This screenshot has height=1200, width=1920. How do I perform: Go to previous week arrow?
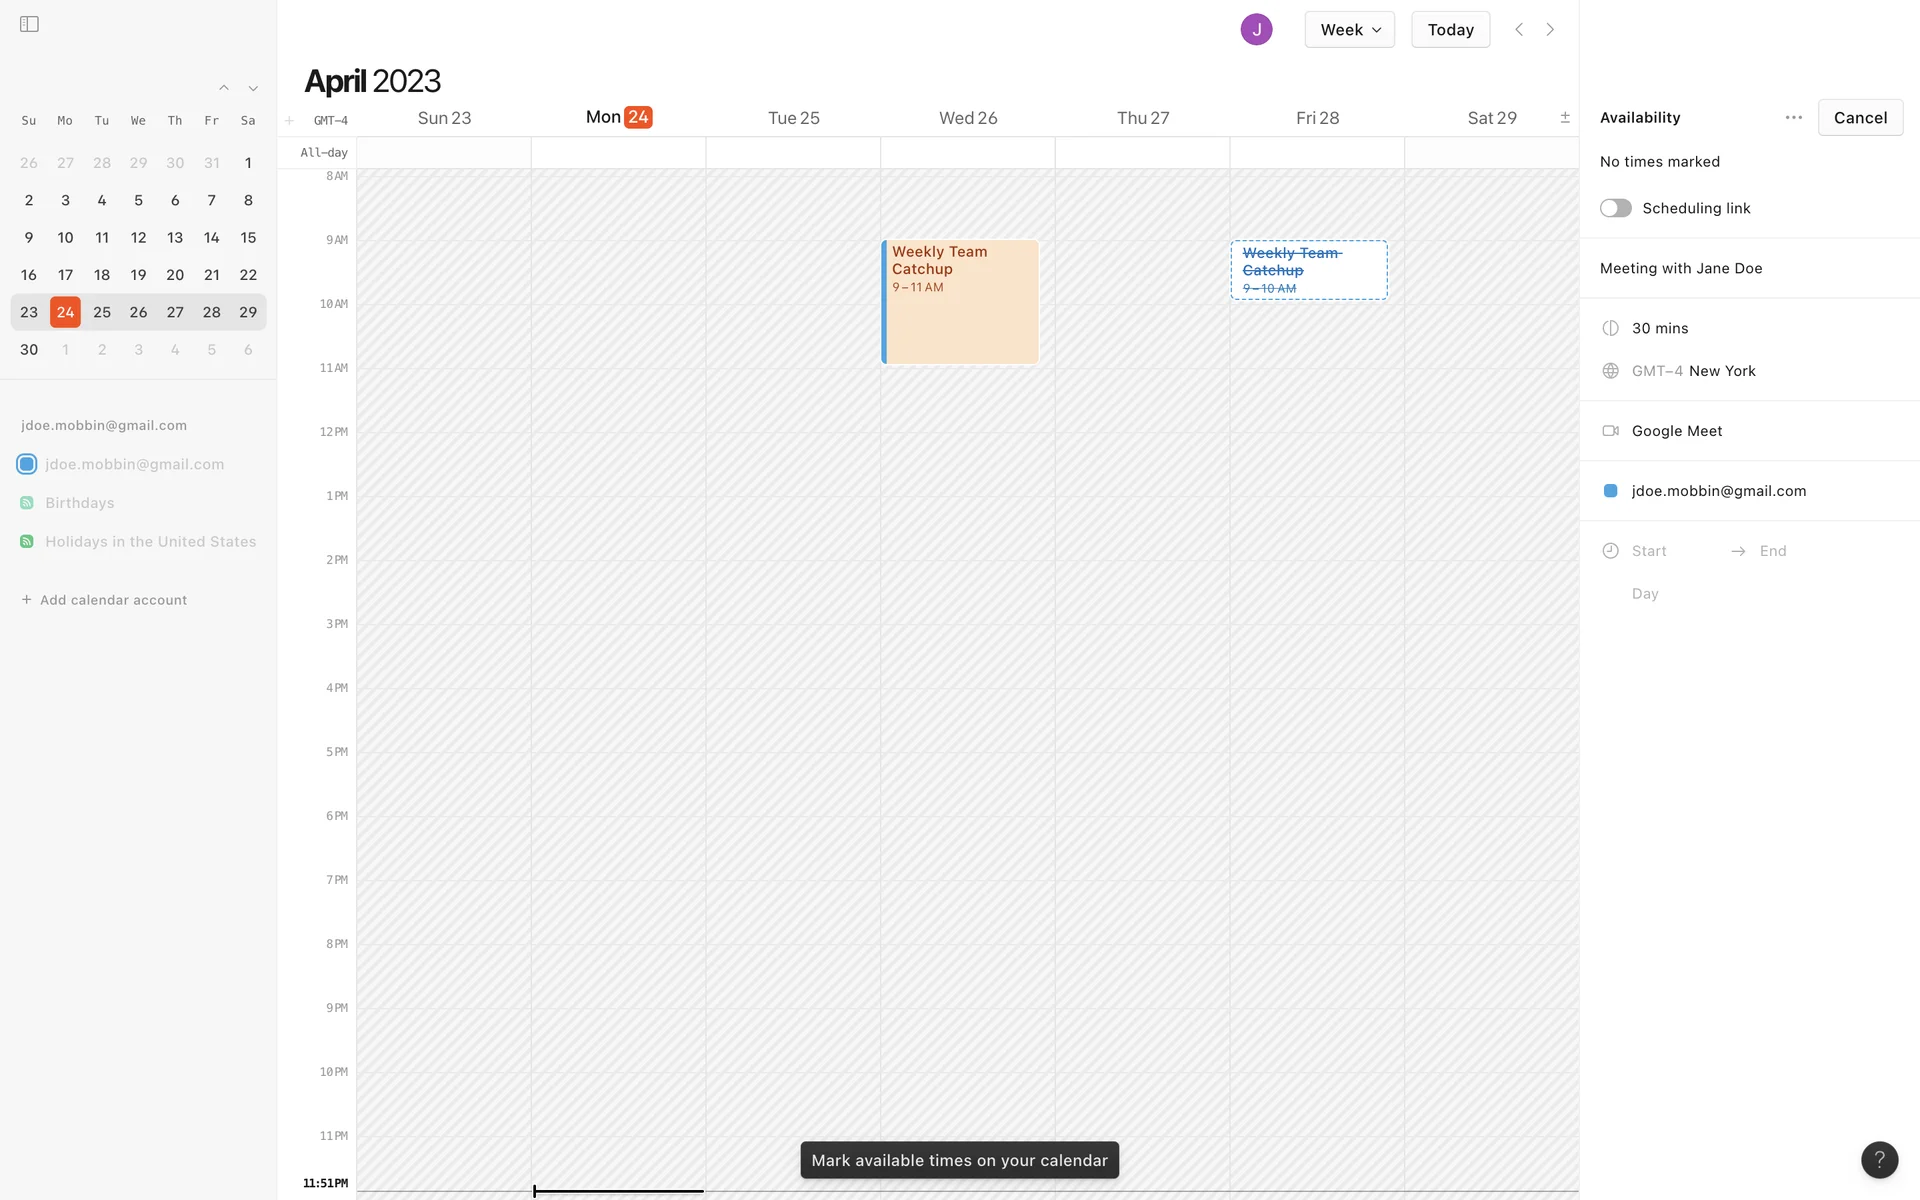click(1519, 29)
